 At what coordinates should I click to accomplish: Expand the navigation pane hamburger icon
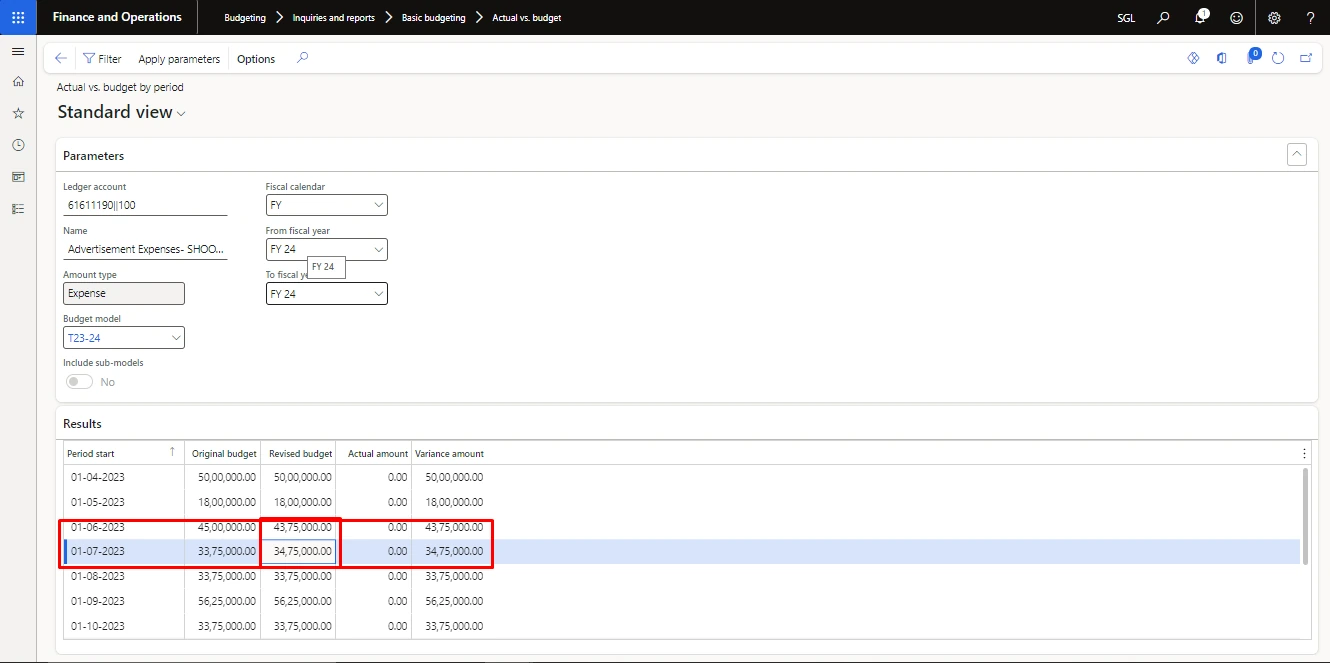tap(18, 51)
